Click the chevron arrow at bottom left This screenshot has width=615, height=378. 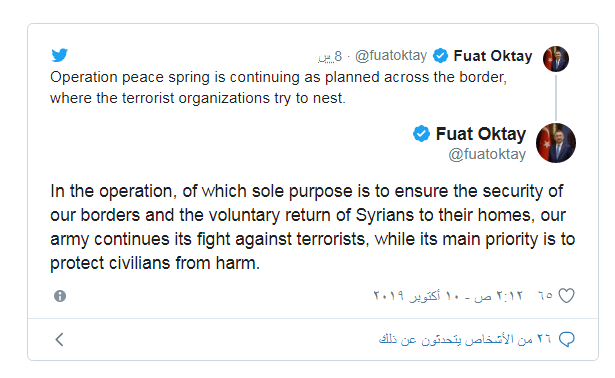[x=59, y=339]
